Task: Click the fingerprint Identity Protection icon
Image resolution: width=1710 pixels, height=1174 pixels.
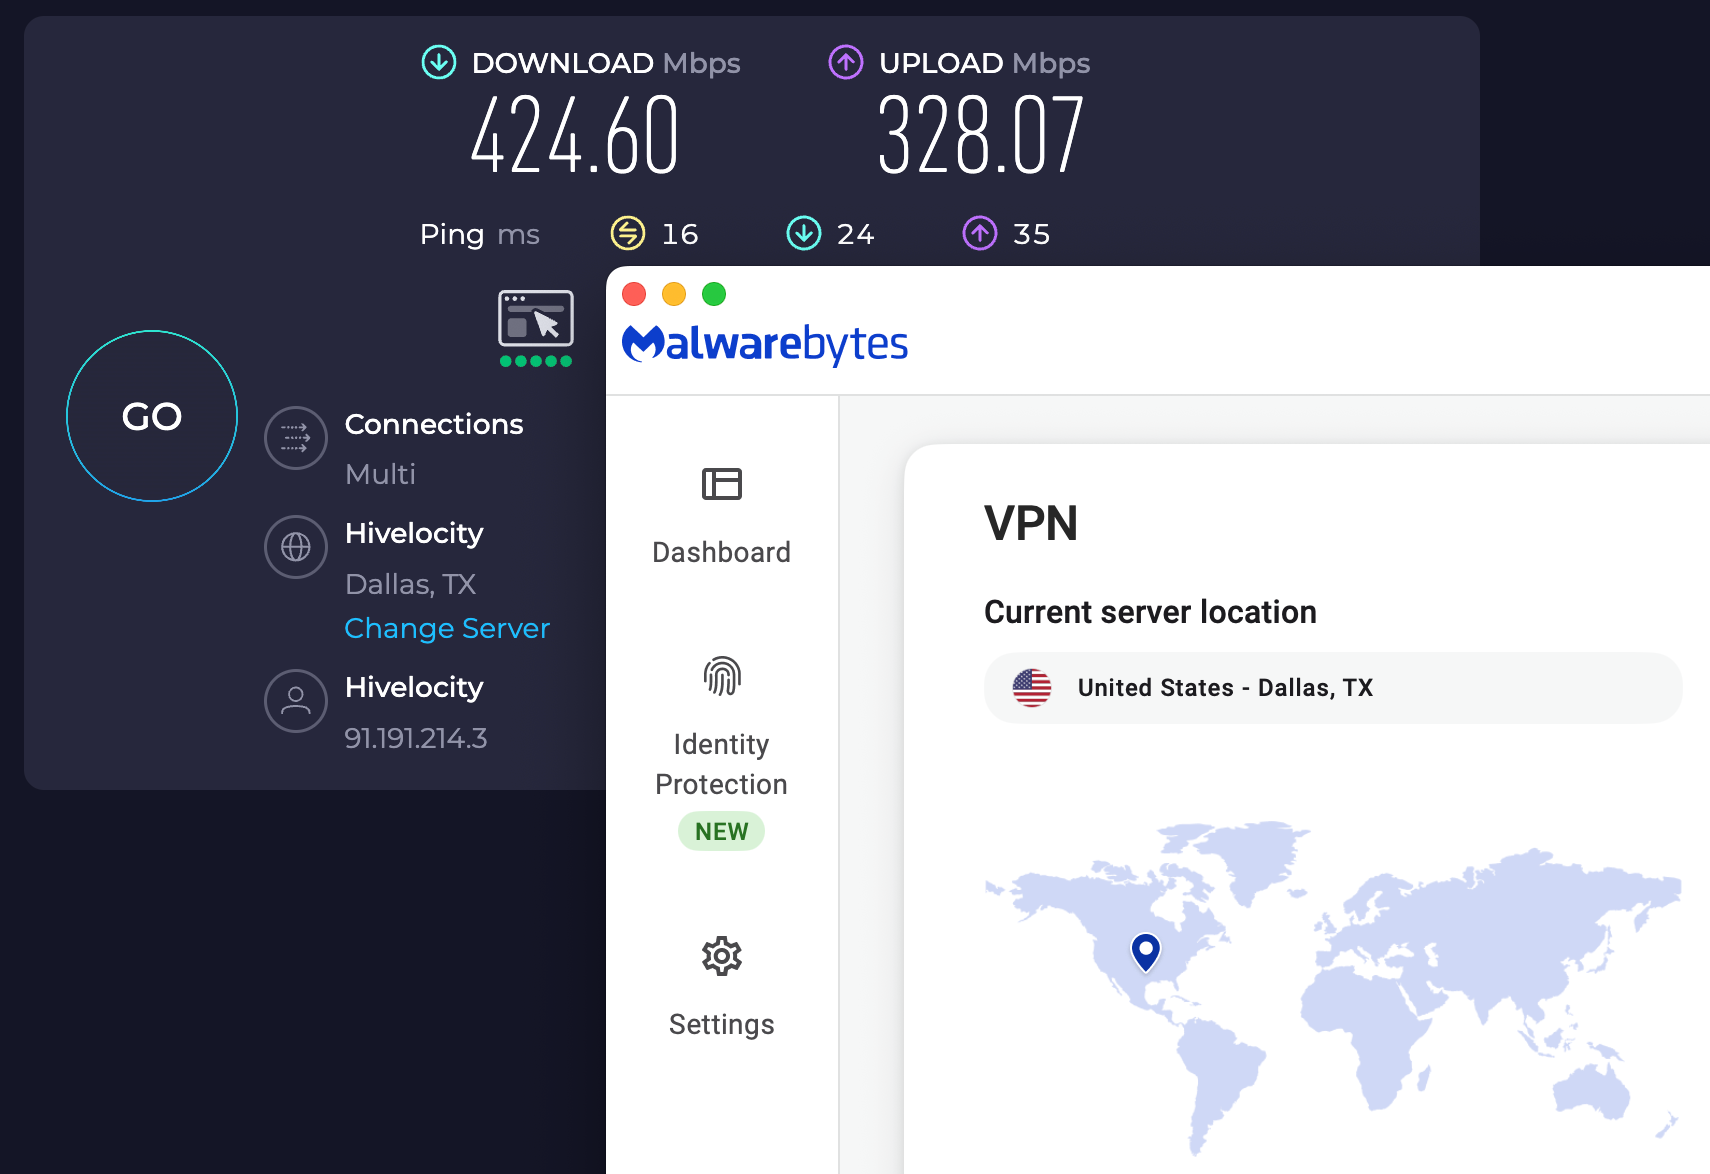Action: pyautogui.click(x=721, y=676)
